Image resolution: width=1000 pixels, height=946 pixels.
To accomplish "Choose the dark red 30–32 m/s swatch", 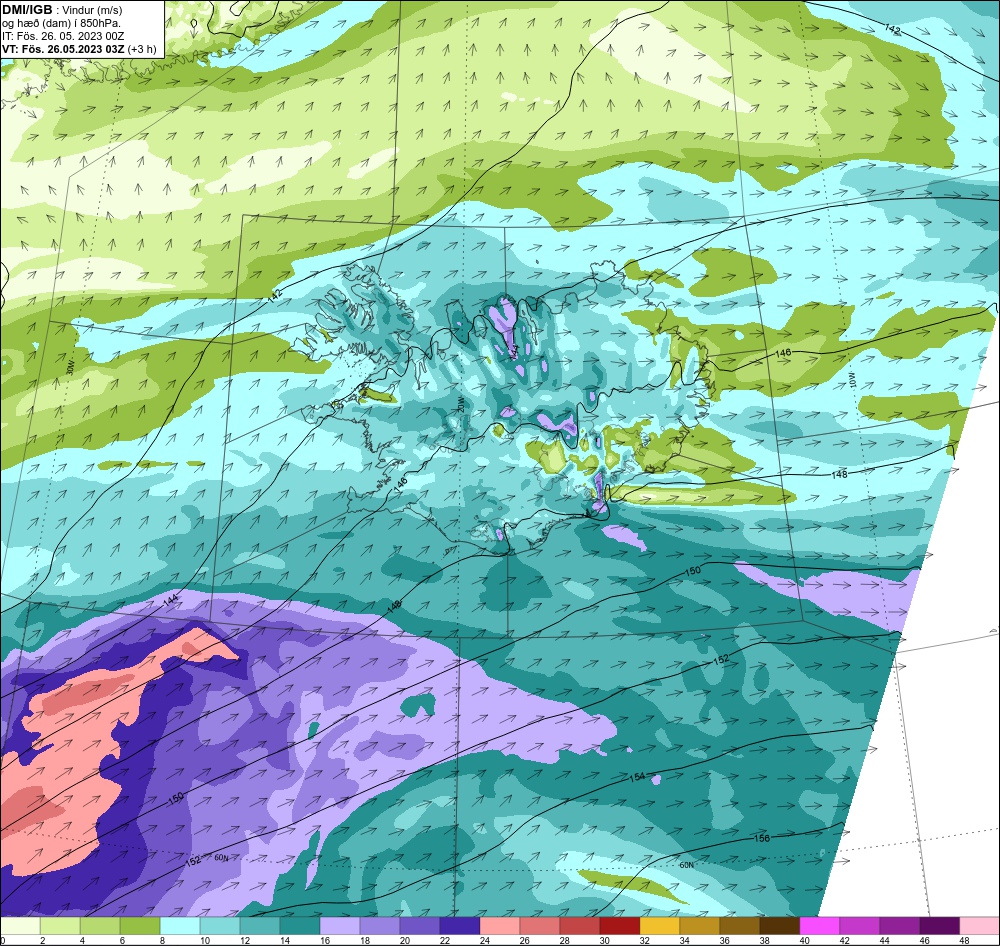I will (620, 926).
